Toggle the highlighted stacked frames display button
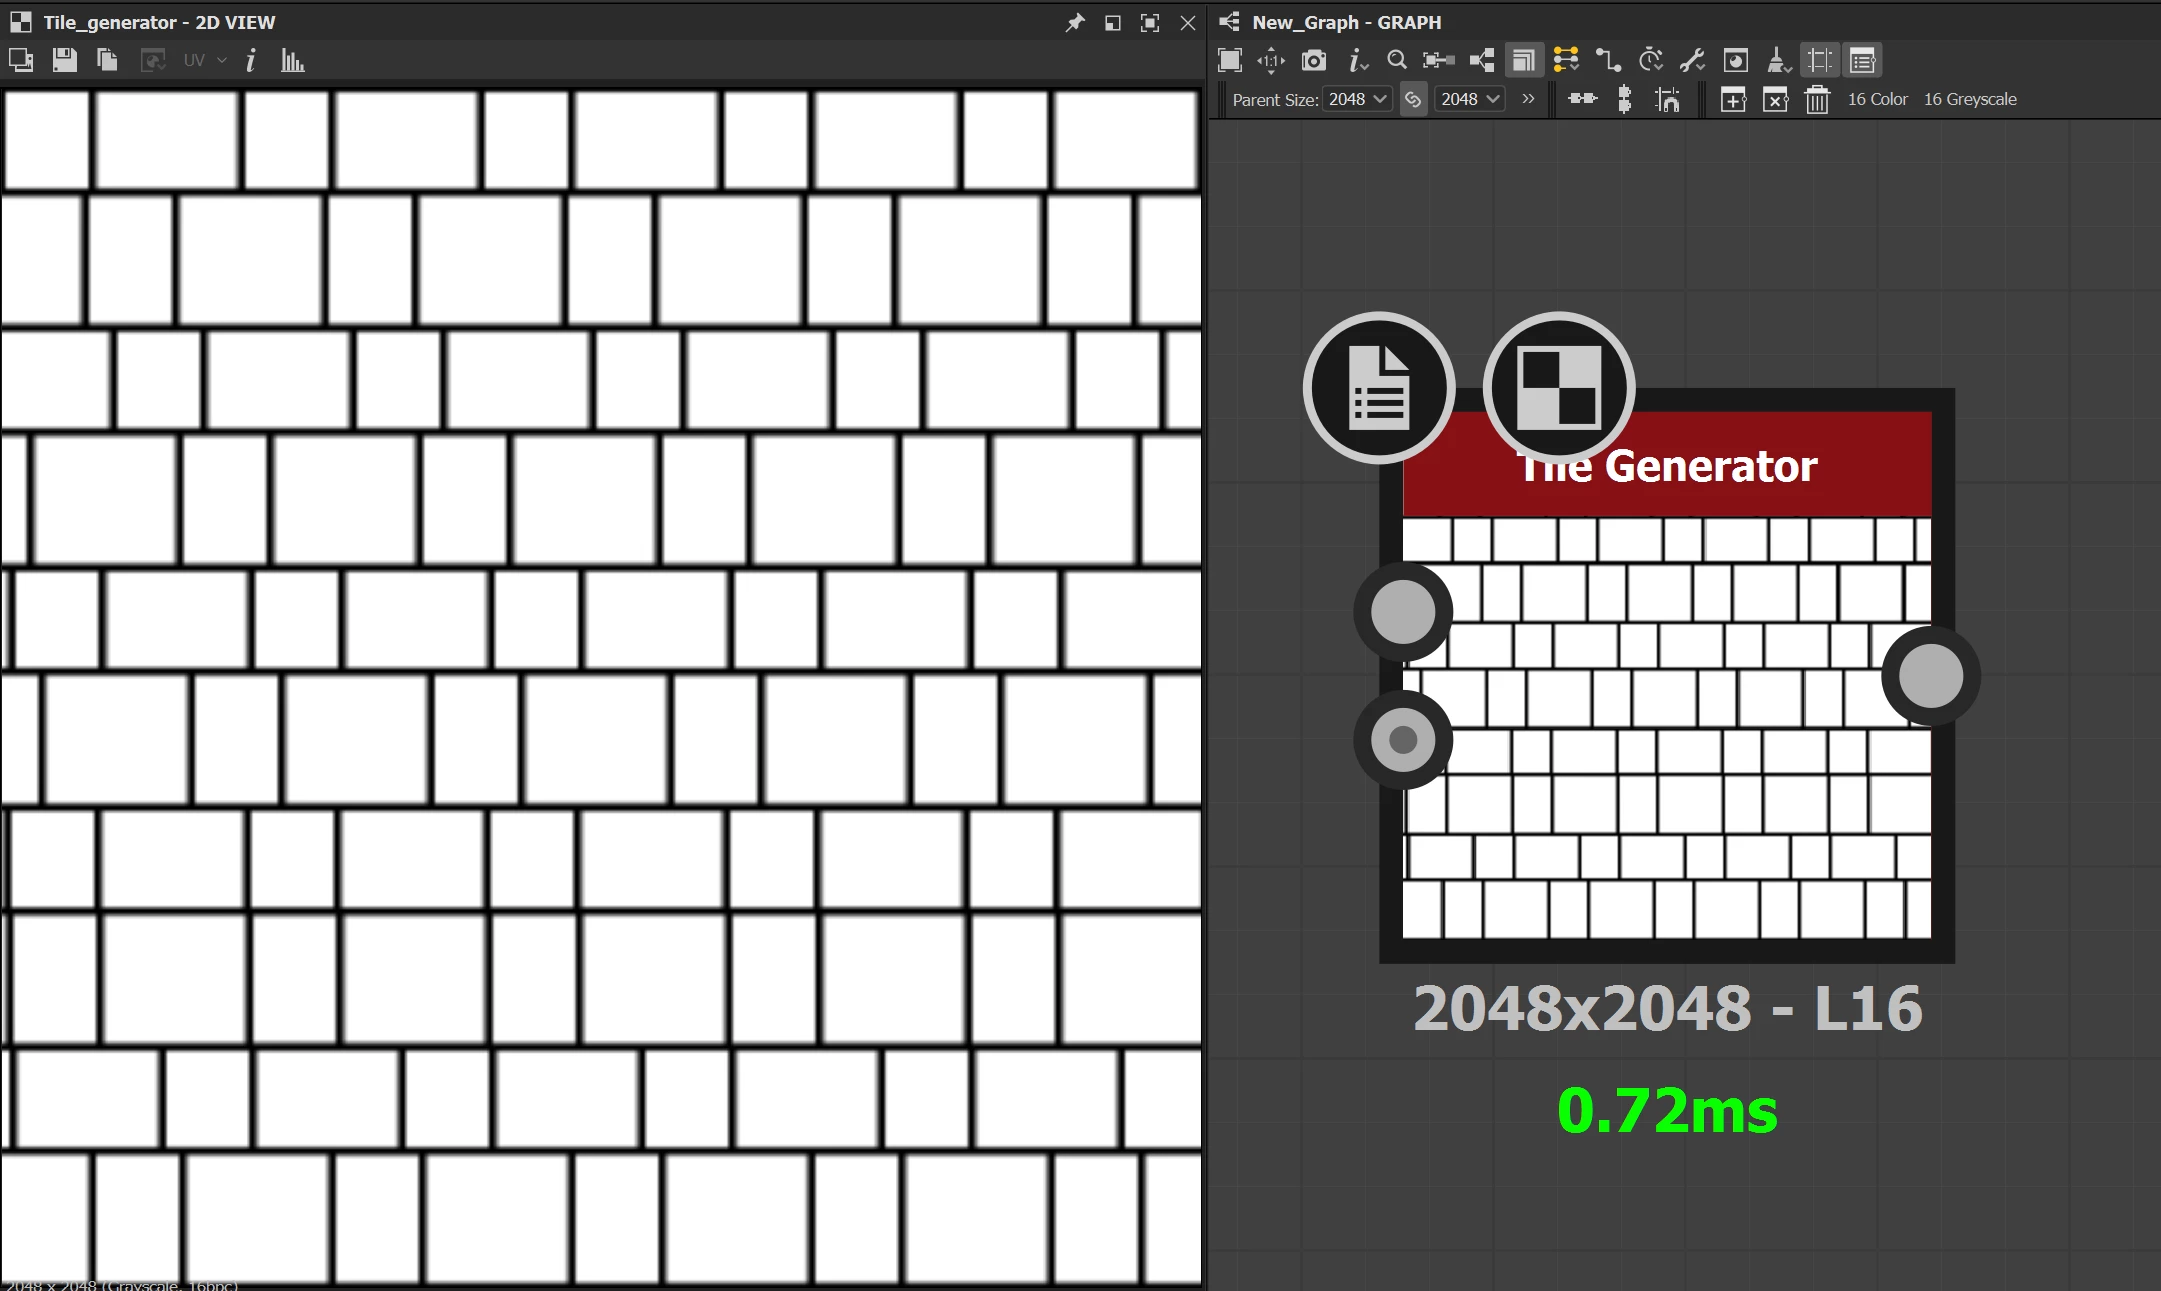The height and width of the screenshot is (1291, 2161). tap(1523, 60)
